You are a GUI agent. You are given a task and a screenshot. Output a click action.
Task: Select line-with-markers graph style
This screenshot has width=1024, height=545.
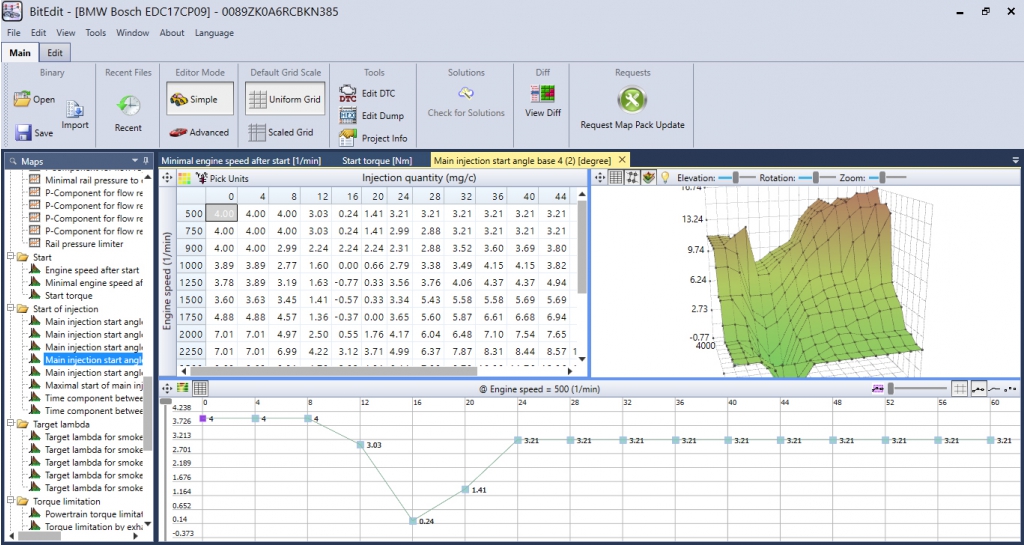pyautogui.click(x=978, y=388)
